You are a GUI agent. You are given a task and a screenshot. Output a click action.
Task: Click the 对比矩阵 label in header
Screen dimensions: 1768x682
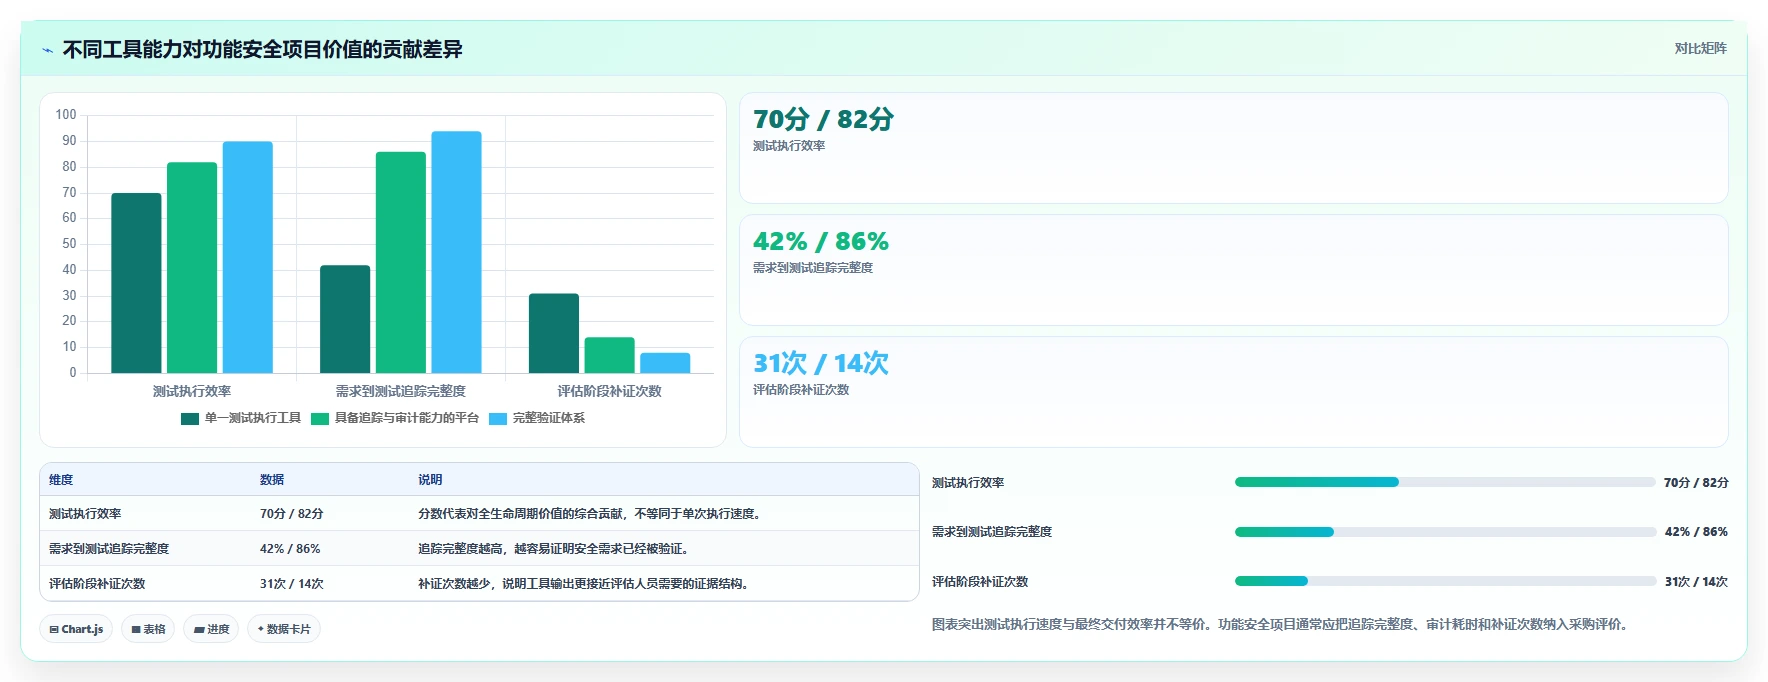tap(1700, 48)
